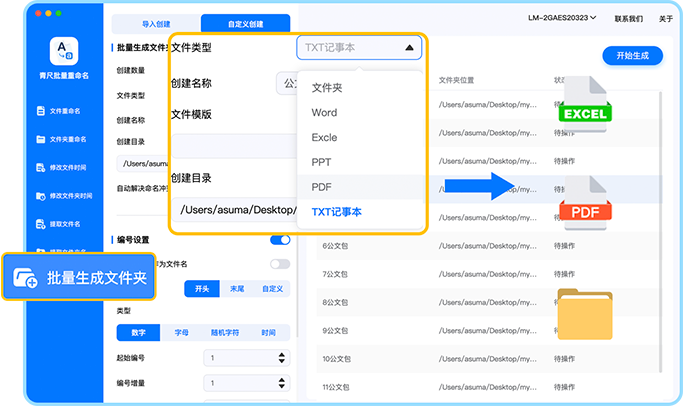Click the 批量生成文件夹 folder icon
Image resolution: width=683 pixels, height=406 pixels.
(27, 279)
